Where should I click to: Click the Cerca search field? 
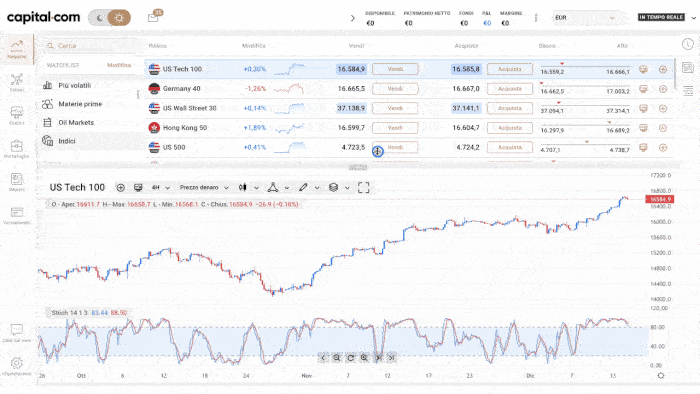(92, 46)
